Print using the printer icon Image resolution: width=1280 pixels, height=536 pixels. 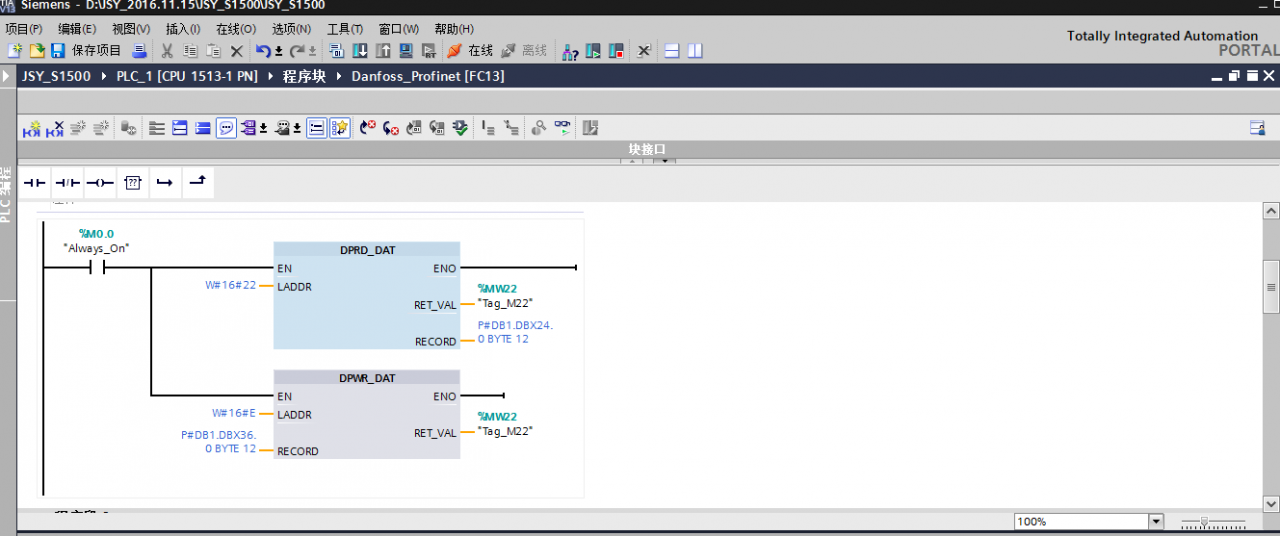click(x=140, y=50)
